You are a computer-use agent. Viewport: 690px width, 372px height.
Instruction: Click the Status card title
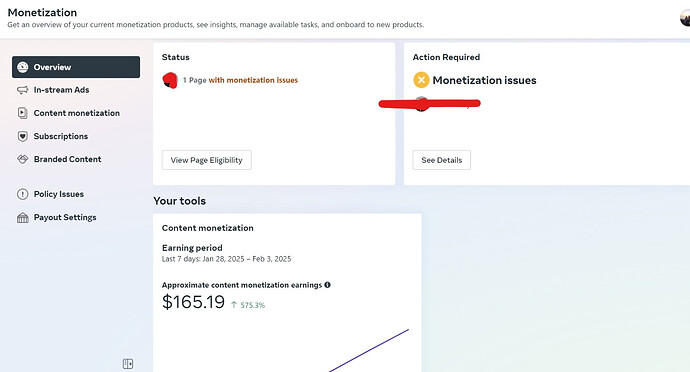click(x=176, y=57)
